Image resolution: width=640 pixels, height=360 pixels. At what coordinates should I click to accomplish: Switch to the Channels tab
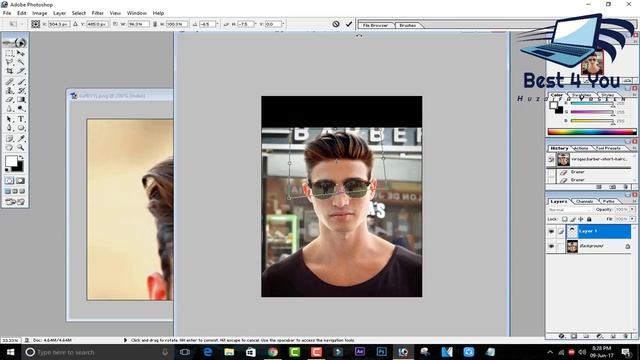(584, 201)
